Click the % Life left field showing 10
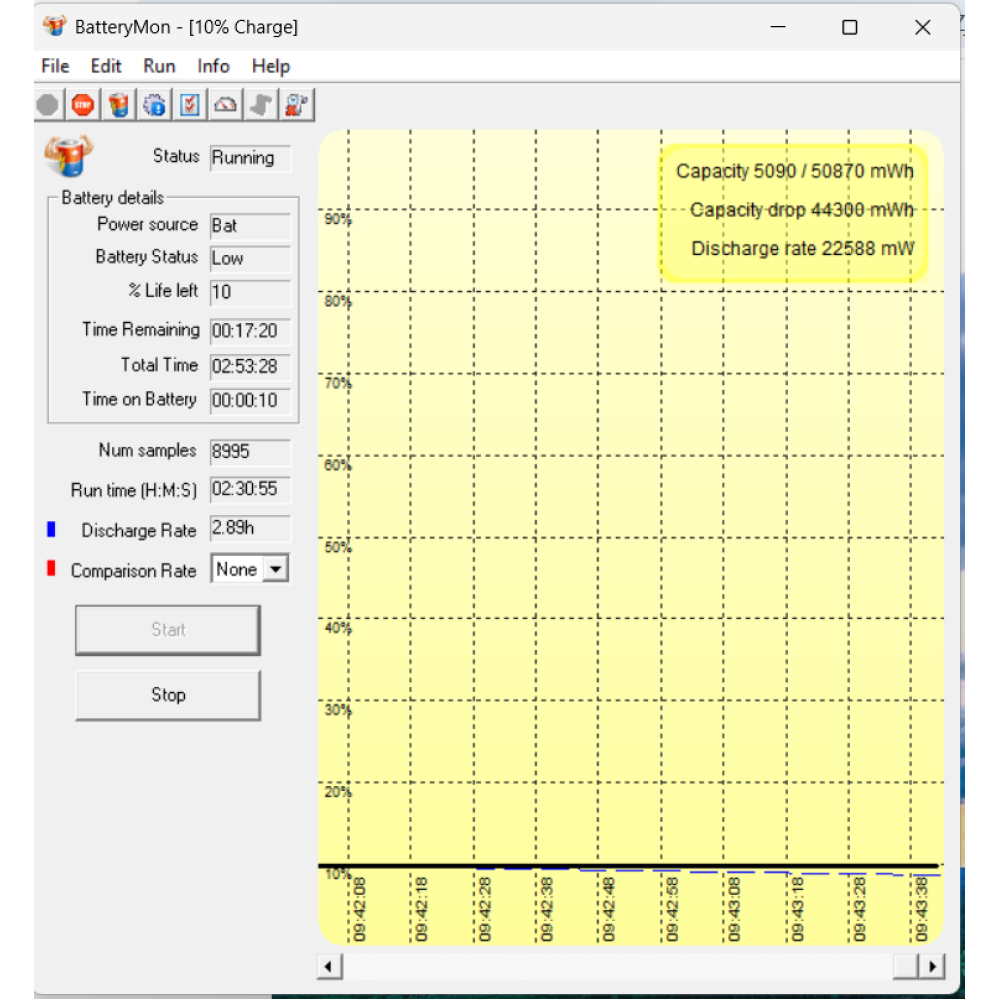The image size is (1000, 1000). point(250,292)
